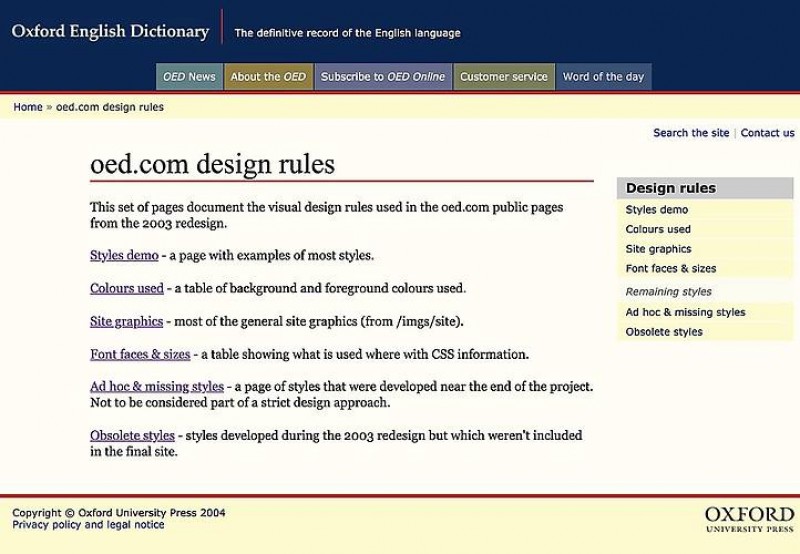Viewport: 800px width, 554px height.
Task: Go to Home in breadcrumb
Action: click(28, 107)
